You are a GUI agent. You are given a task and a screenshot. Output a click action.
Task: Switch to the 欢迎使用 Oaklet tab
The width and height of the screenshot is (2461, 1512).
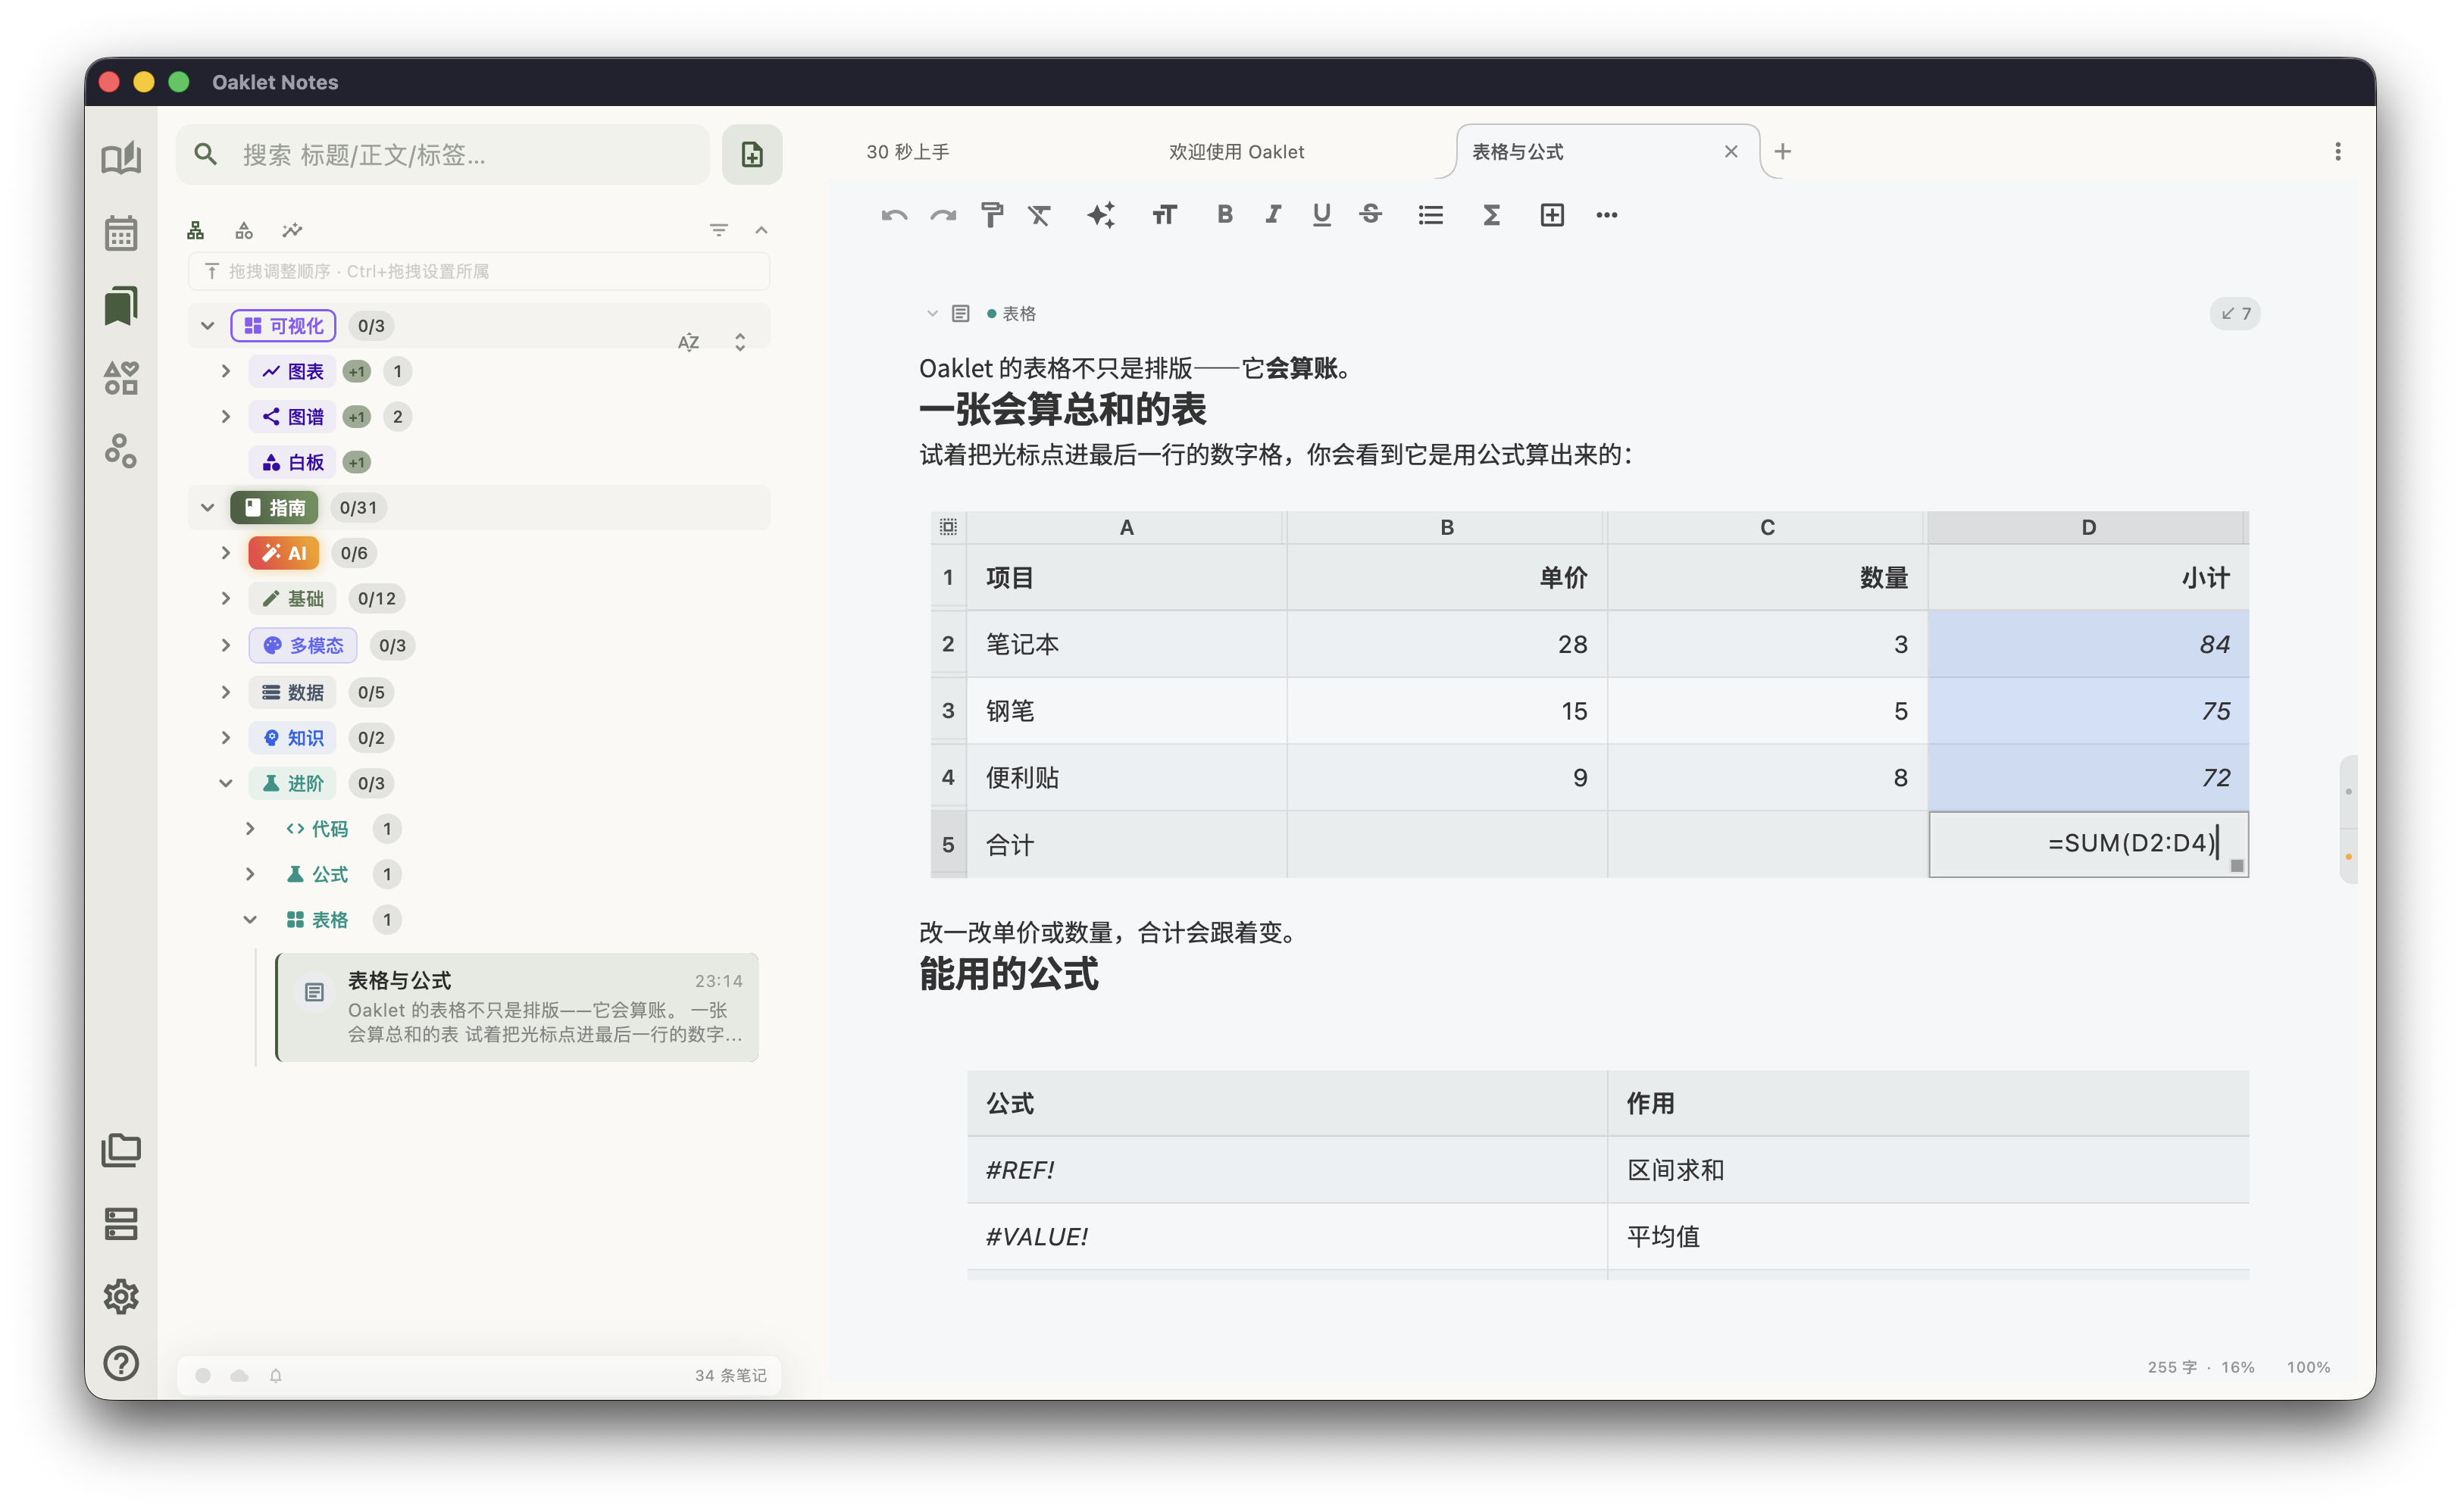[1236, 152]
